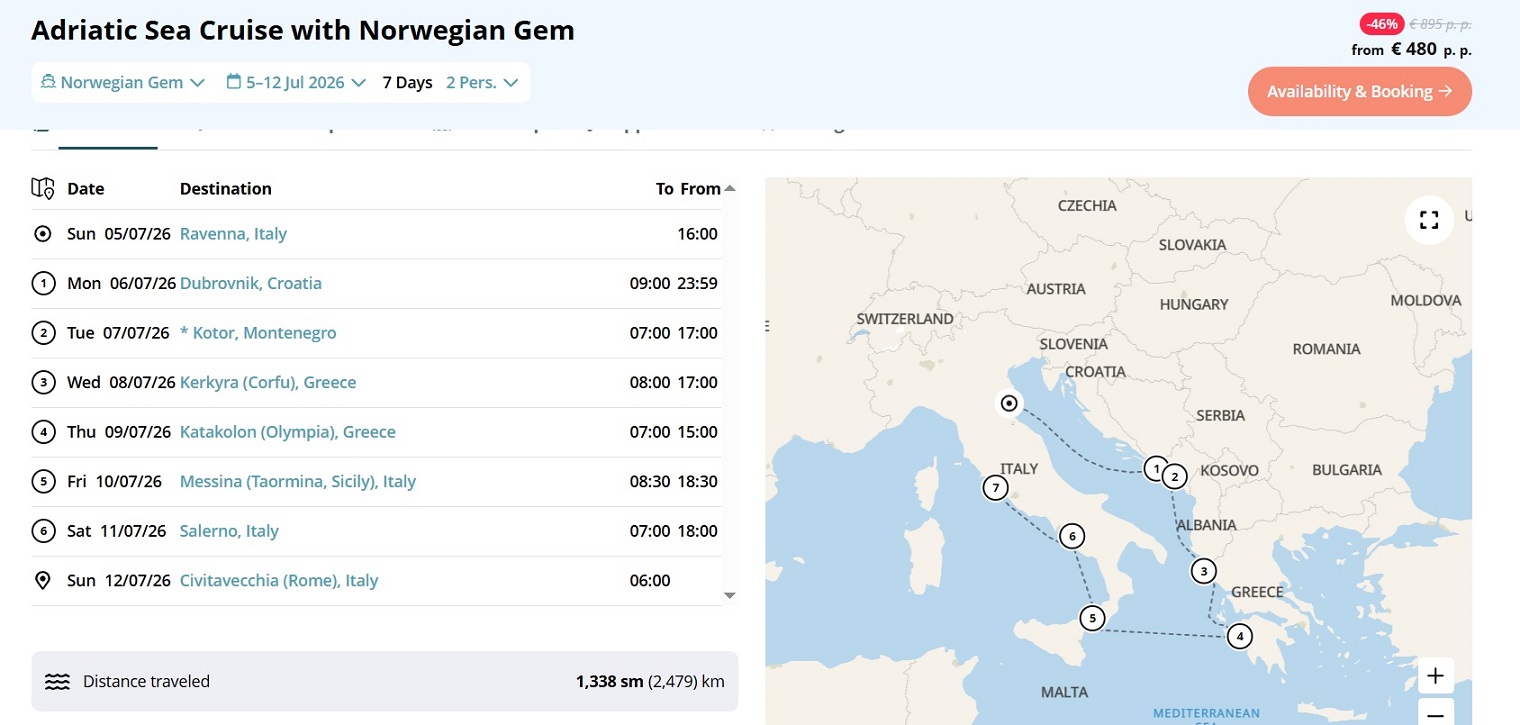Click map marker 6 for Salerno
Viewport: 1520px width, 725px height.
click(x=1072, y=536)
